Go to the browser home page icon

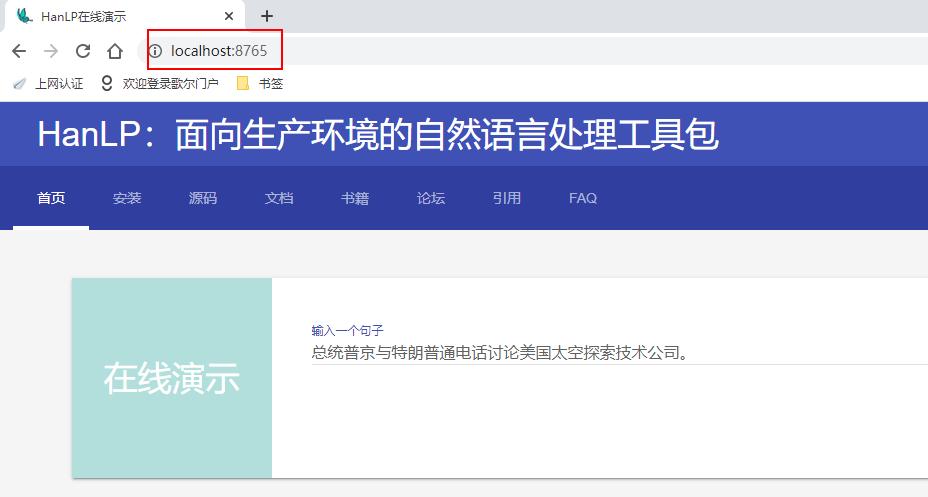click(x=115, y=51)
